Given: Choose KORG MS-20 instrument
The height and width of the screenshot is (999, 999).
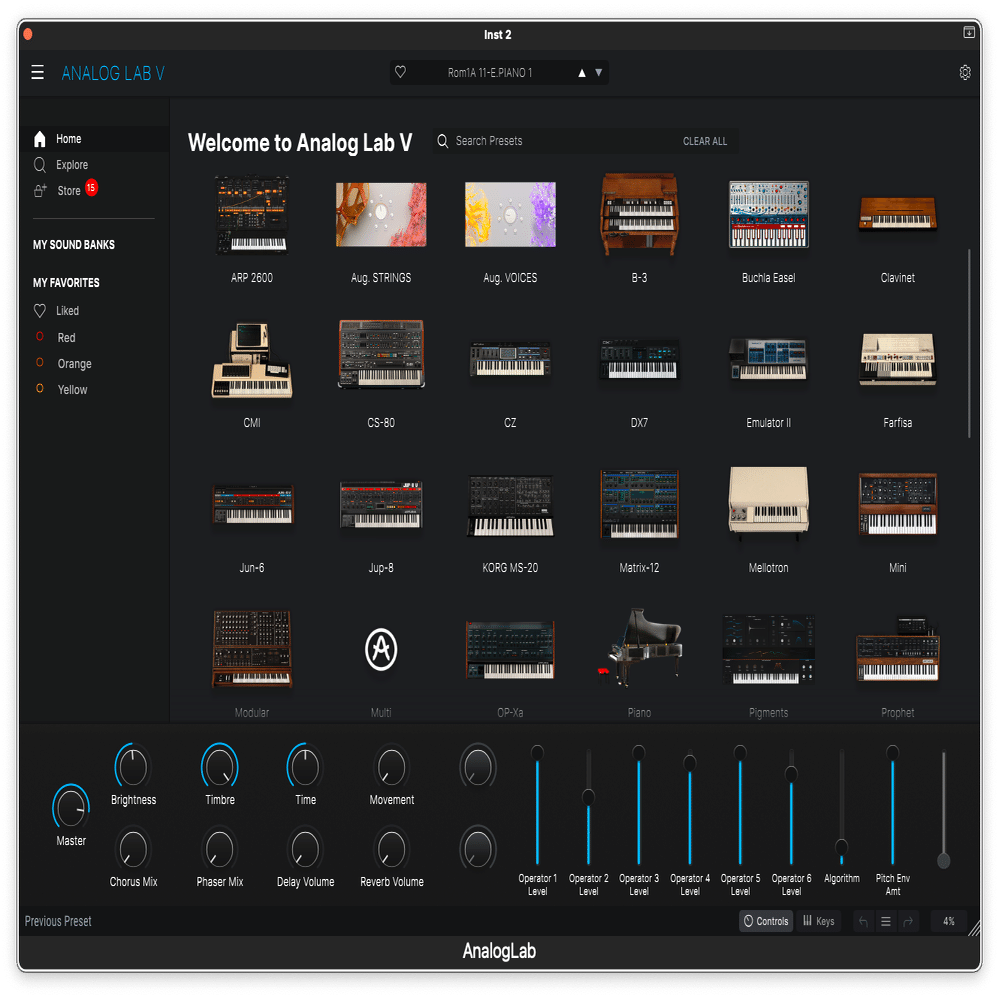Looking at the screenshot, I should point(510,505).
